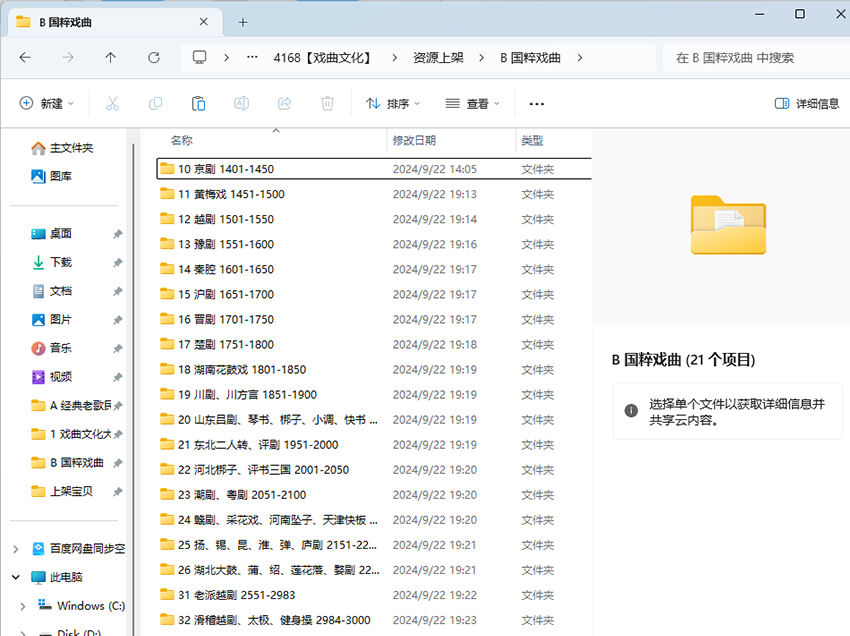Select folder 18 湖南花鼓戏 1801-1850
Image resolution: width=850 pixels, height=636 pixels.
374,370
